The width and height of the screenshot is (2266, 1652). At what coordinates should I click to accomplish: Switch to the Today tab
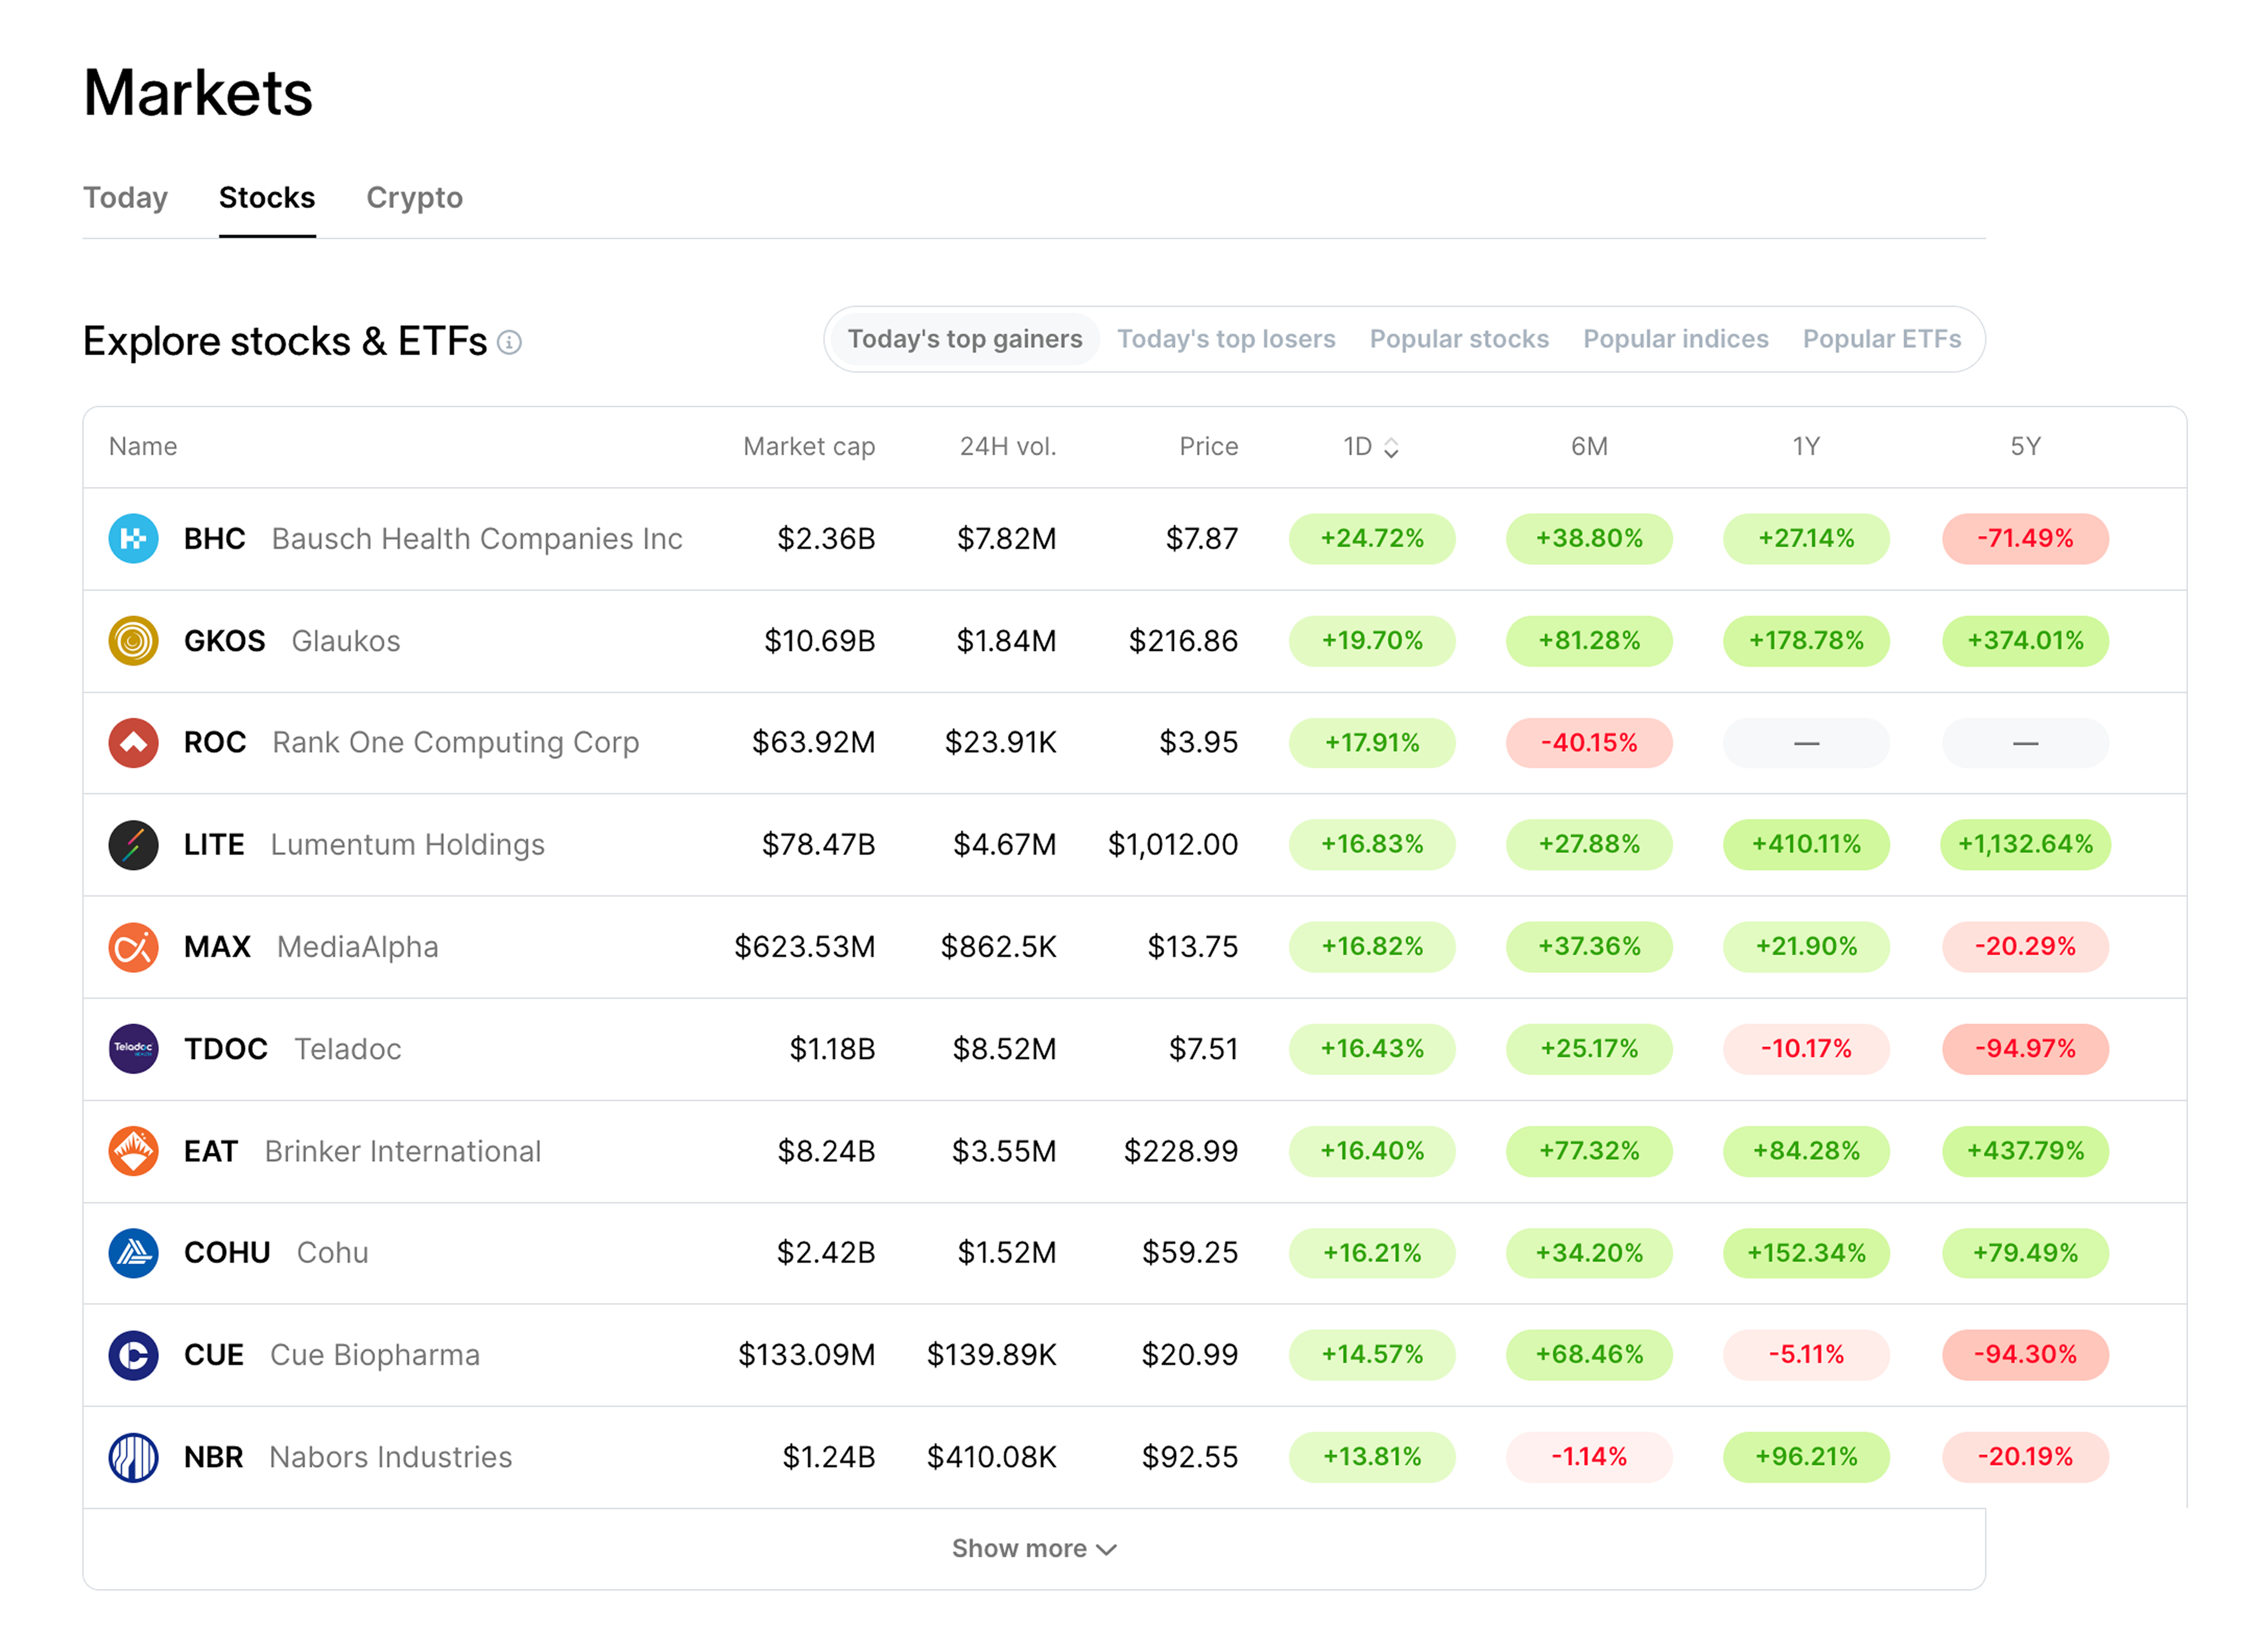[125, 198]
